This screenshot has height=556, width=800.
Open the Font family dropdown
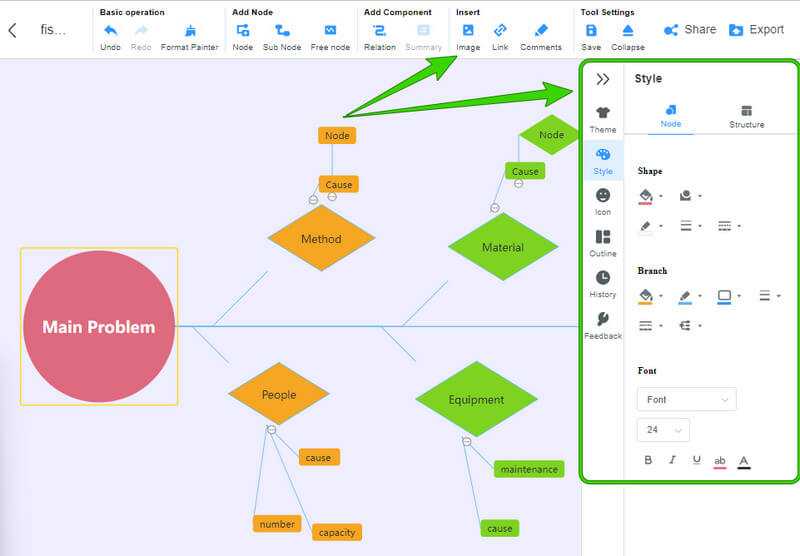(x=687, y=399)
